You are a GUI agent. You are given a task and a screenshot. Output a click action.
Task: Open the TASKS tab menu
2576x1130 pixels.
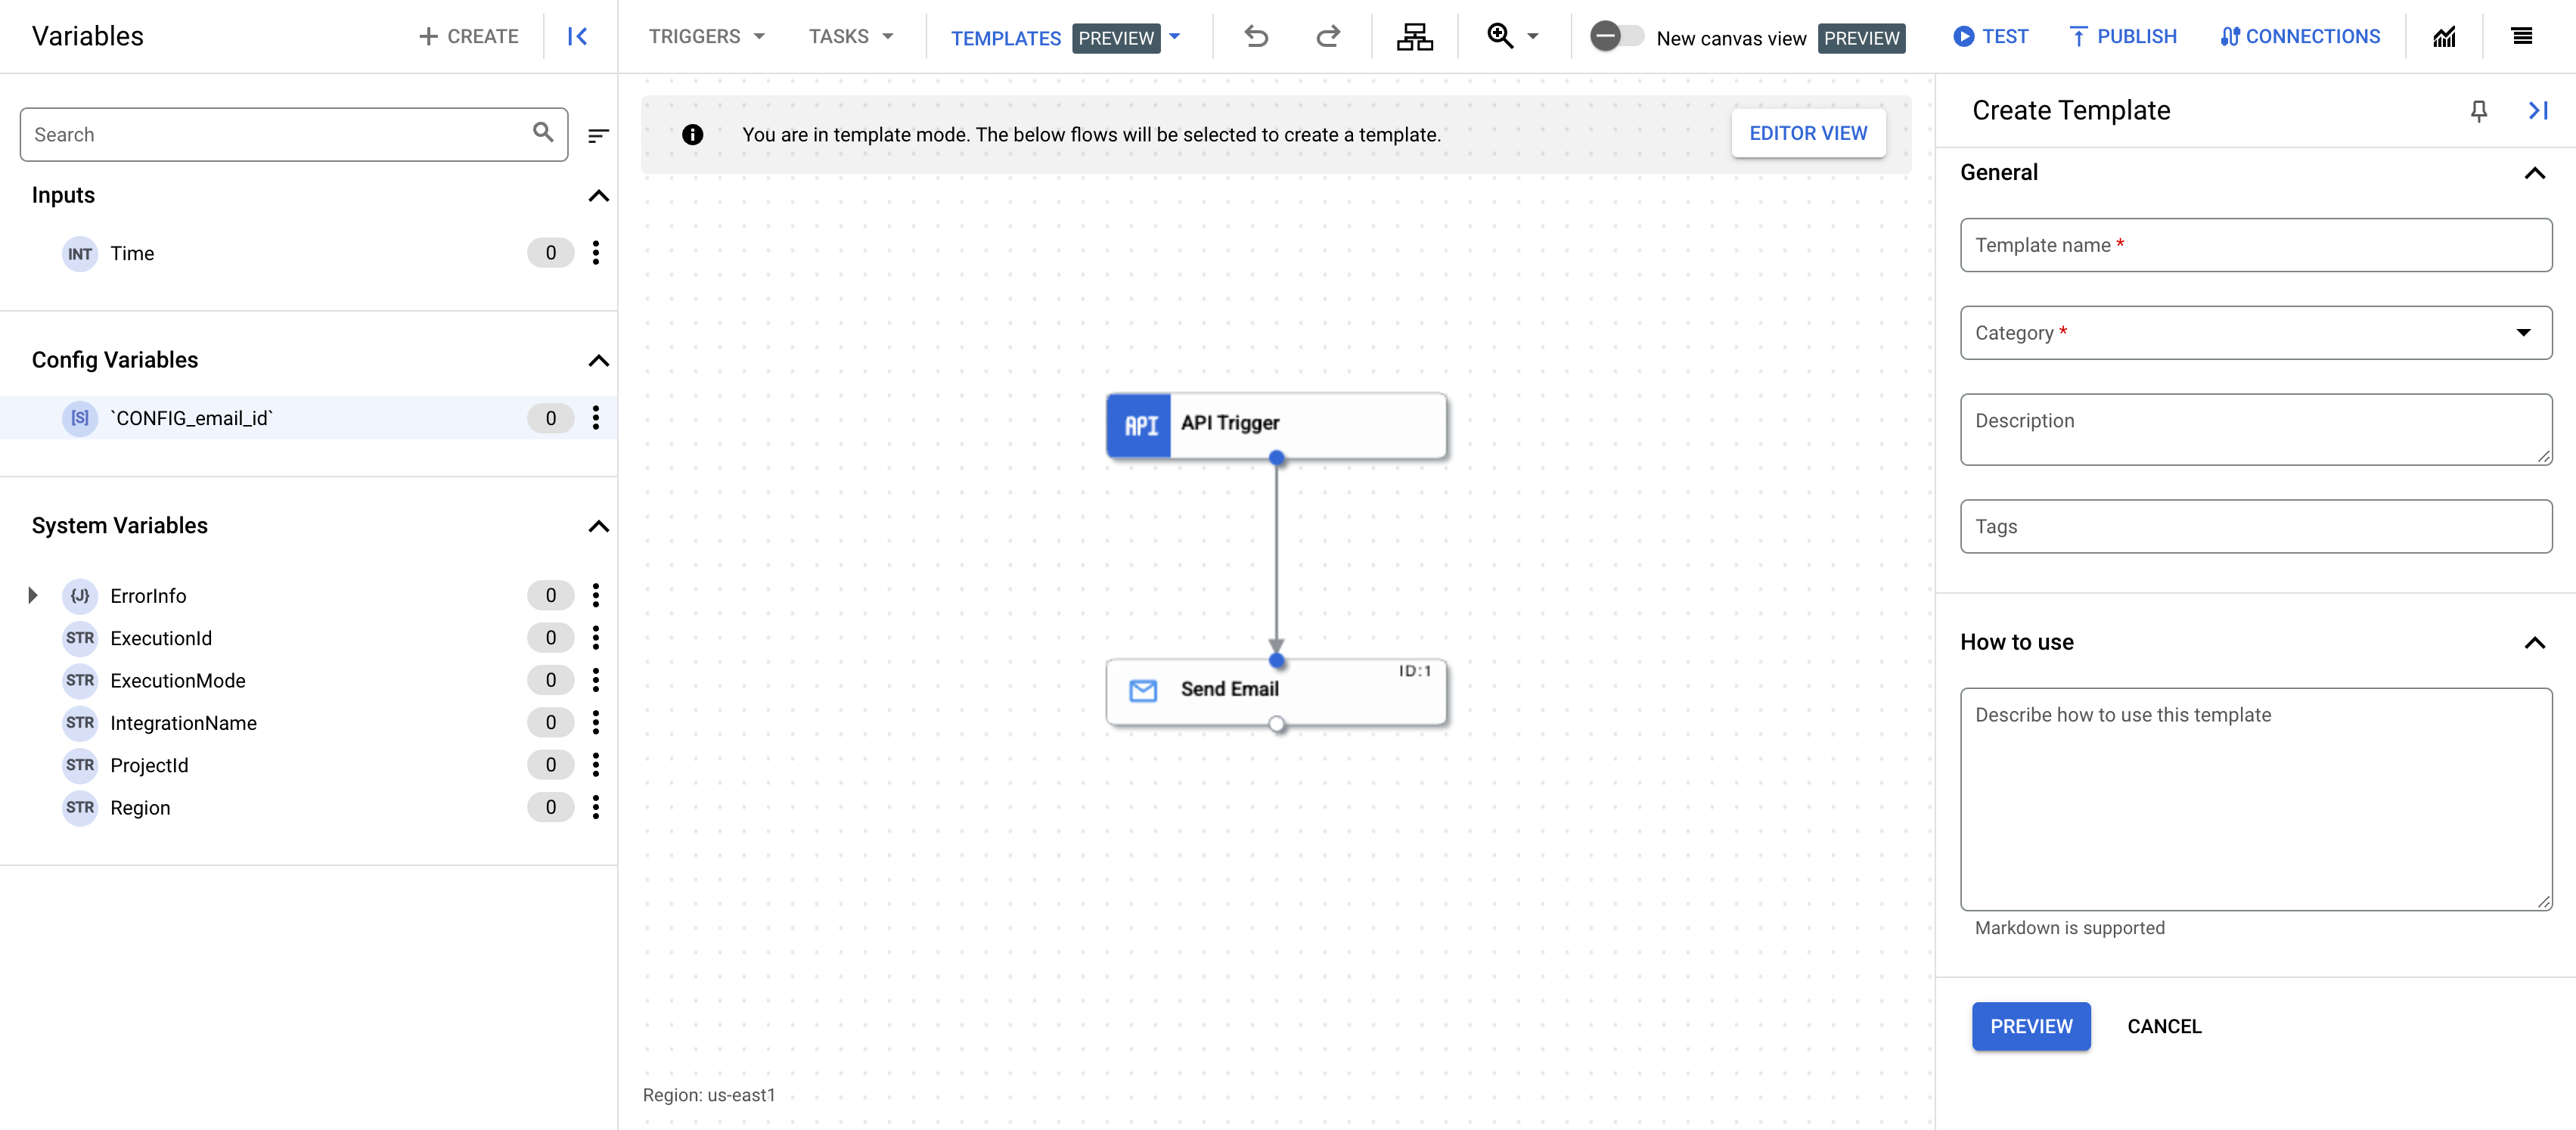point(848,36)
